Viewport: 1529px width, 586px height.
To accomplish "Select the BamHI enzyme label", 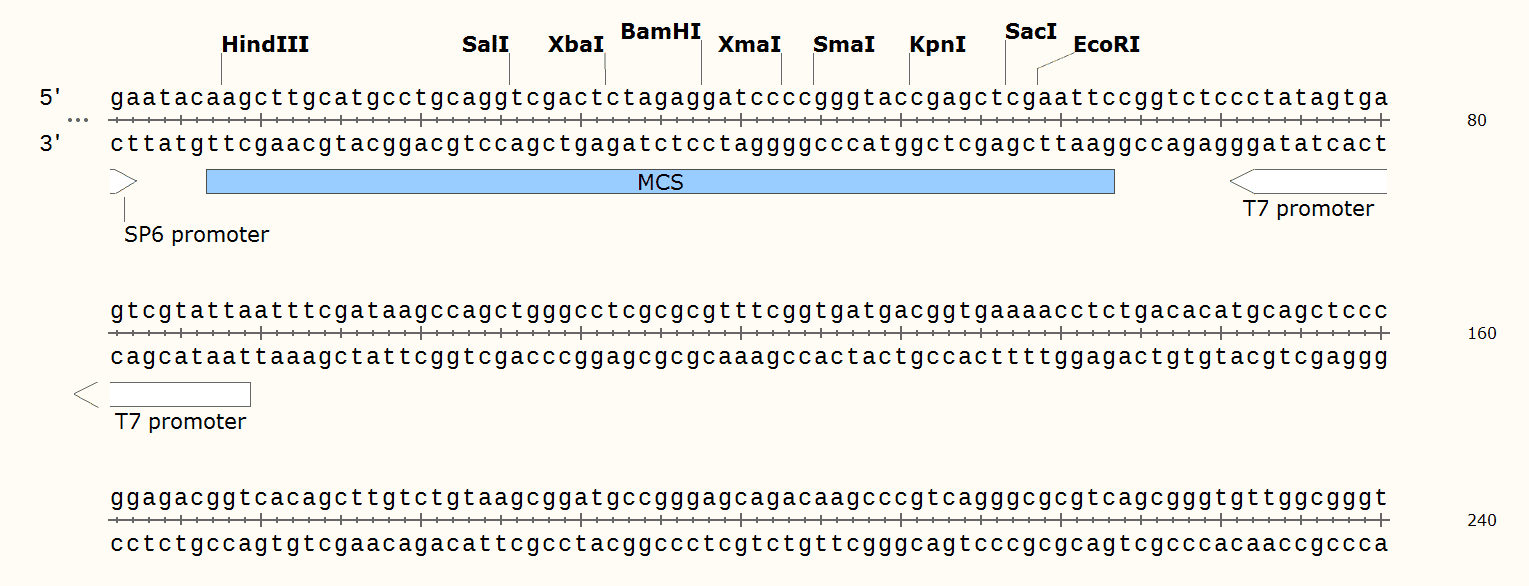I will click(x=661, y=31).
